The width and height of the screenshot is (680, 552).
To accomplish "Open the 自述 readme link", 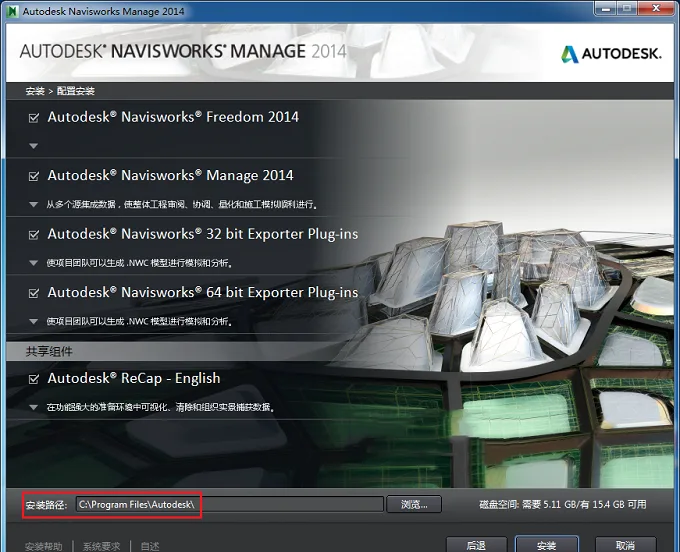I will click(x=150, y=546).
